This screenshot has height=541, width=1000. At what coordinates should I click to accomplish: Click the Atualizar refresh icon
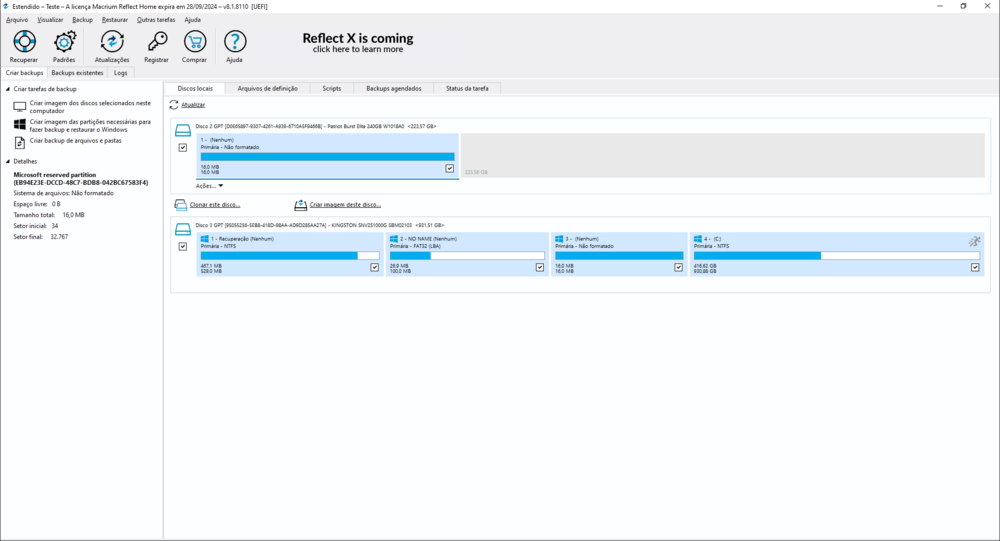click(174, 104)
